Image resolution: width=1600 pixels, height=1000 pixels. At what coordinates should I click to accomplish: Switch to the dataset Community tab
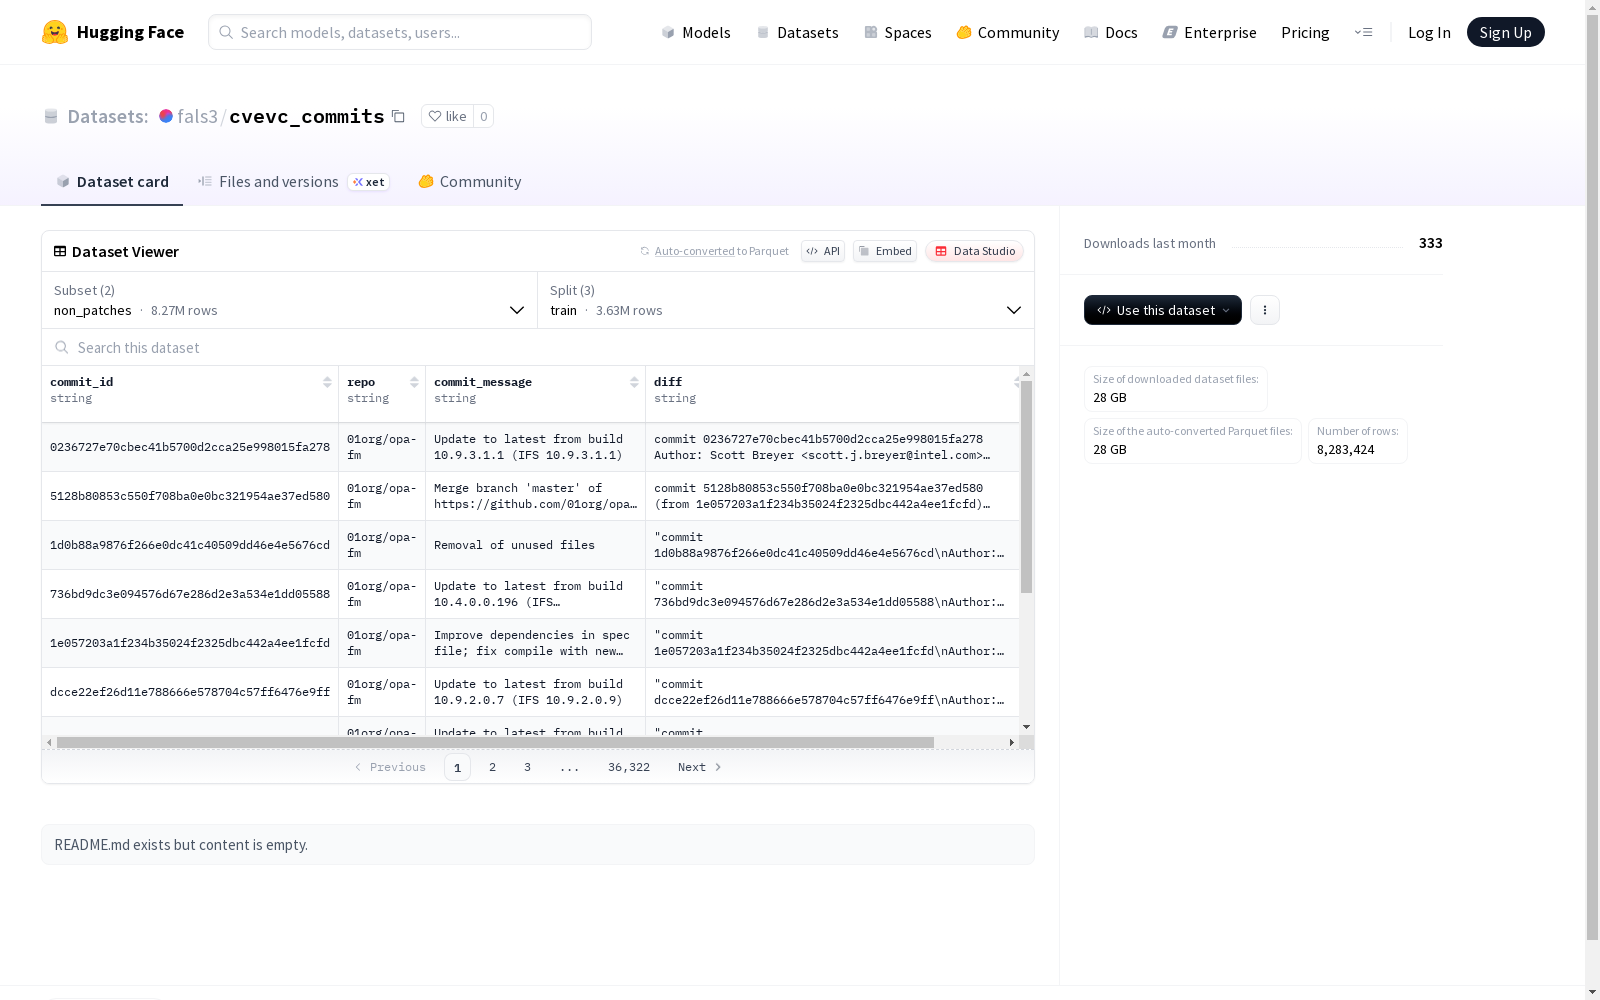tap(470, 181)
